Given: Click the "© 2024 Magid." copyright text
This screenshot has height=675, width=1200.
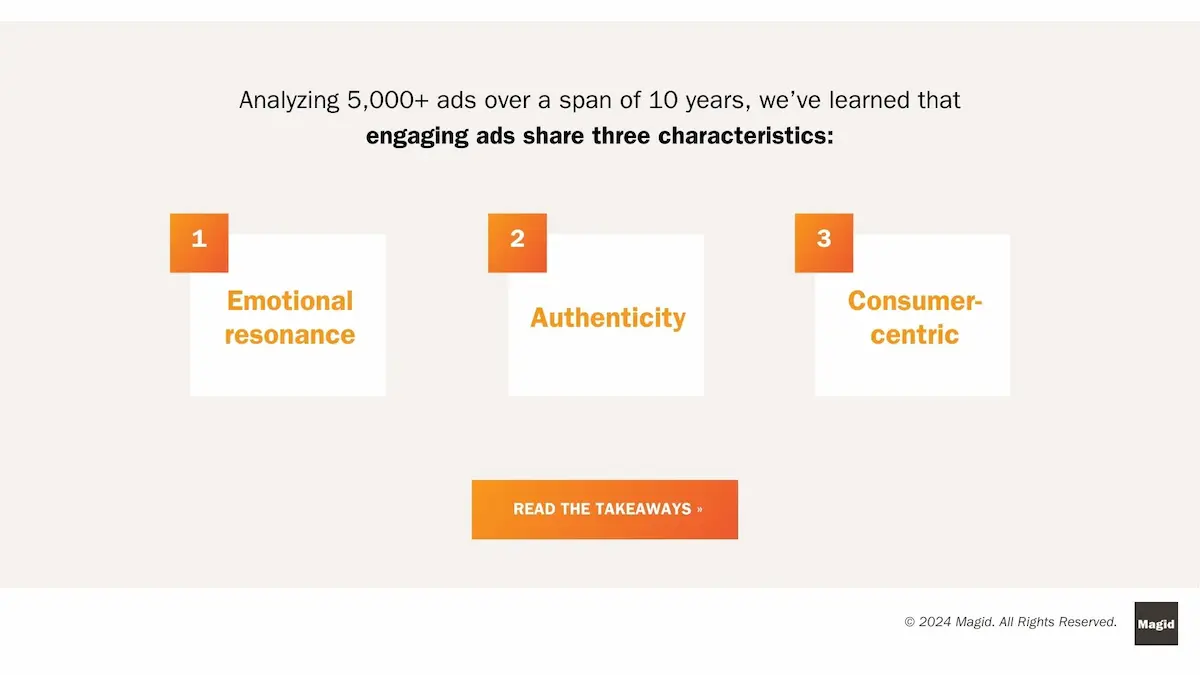Looking at the screenshot, I should pos(949,622).
